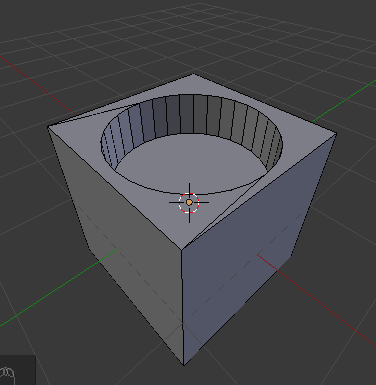376x385 pixels.
Task: Click the circular floor inside the cylindrical hole
Action: pos(192,163)
